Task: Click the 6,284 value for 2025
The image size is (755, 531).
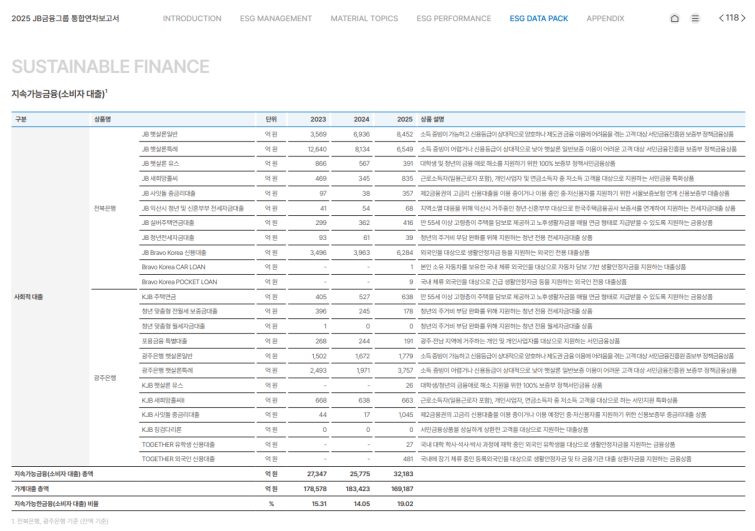Action: 405,253
